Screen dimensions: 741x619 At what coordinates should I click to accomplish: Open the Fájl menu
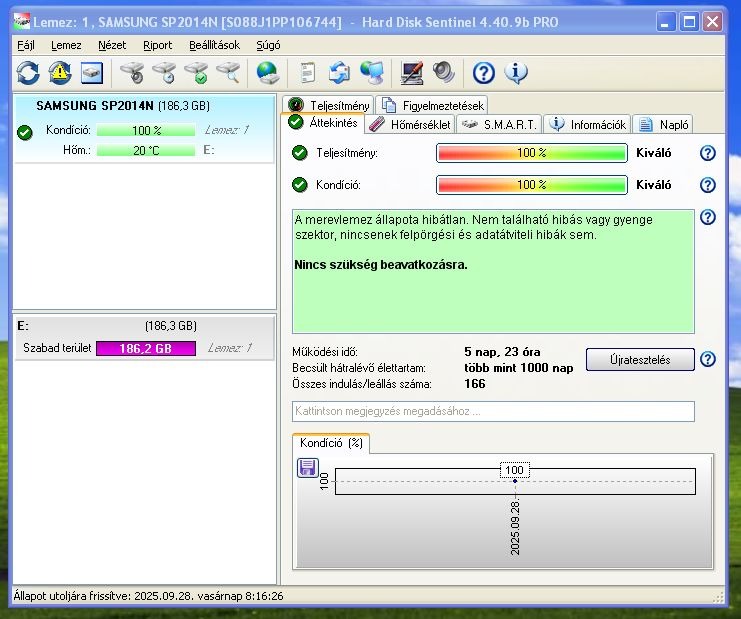tap(26, 45)
